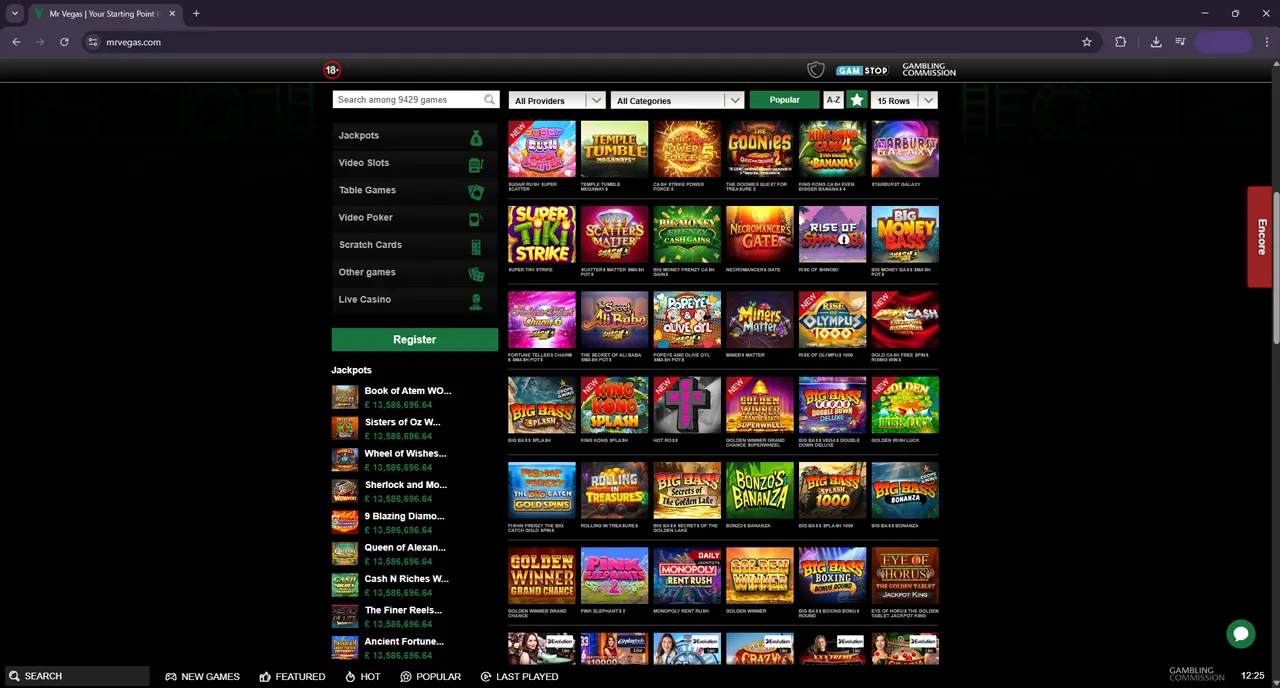Bookmark this page with the star icon
The image size is (1280, 688).
click(x=1087, y=42)
